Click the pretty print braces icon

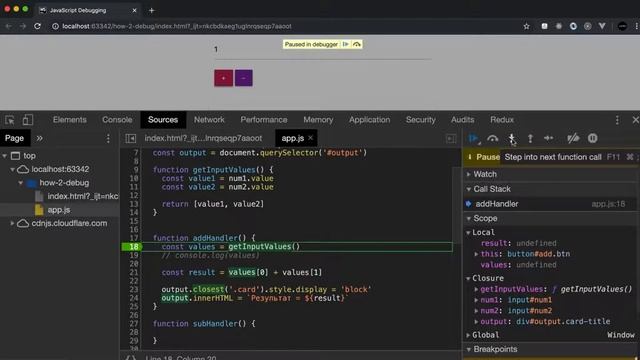coord(130,357)
